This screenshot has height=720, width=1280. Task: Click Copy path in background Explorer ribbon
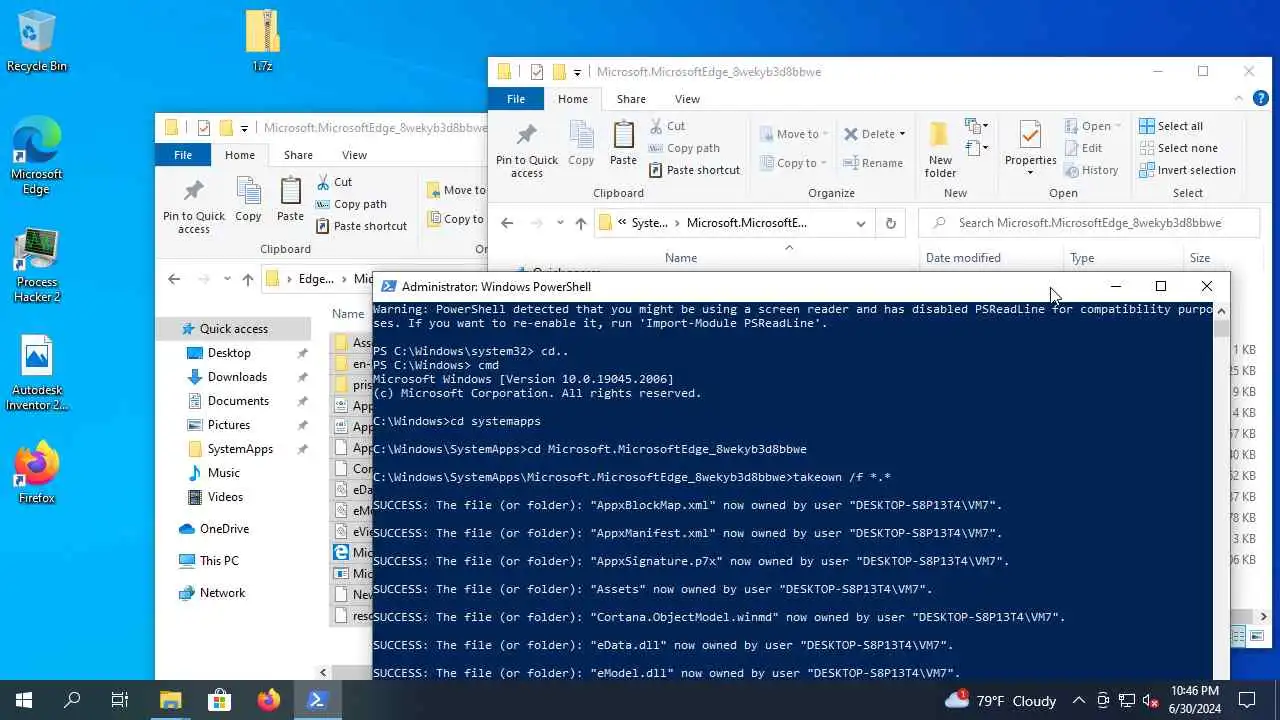point(351,204)
